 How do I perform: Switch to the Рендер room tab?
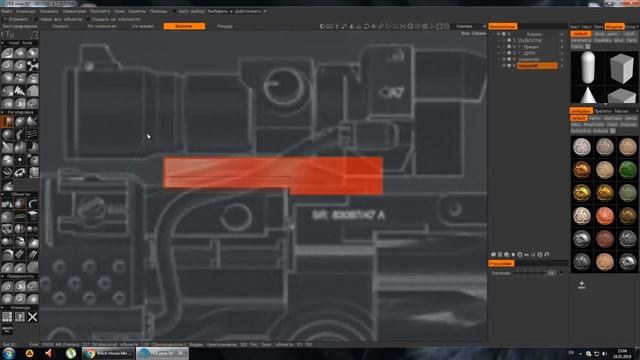224,26
